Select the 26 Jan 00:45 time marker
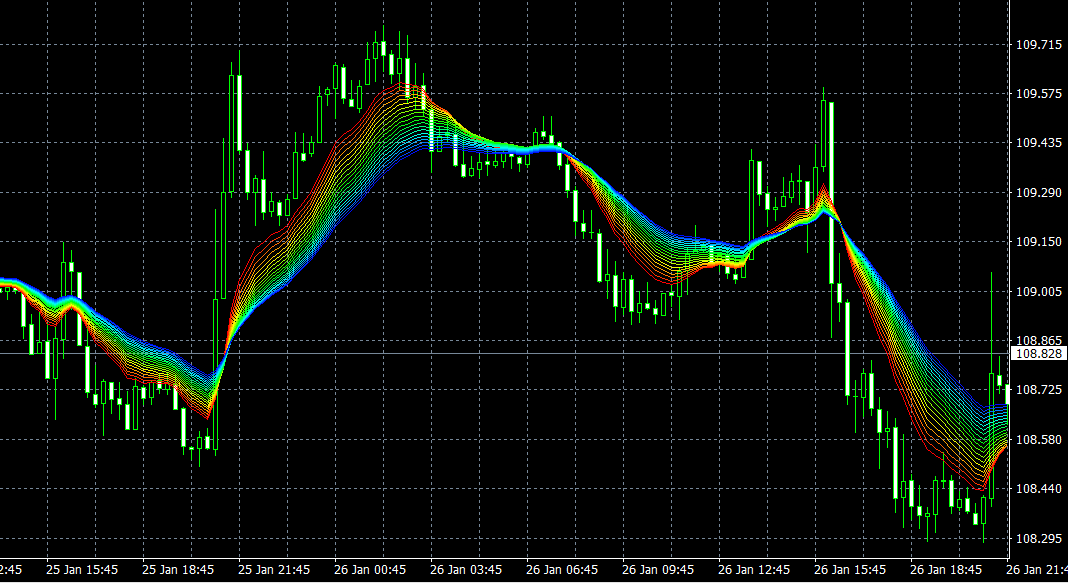 coord(371,569)
